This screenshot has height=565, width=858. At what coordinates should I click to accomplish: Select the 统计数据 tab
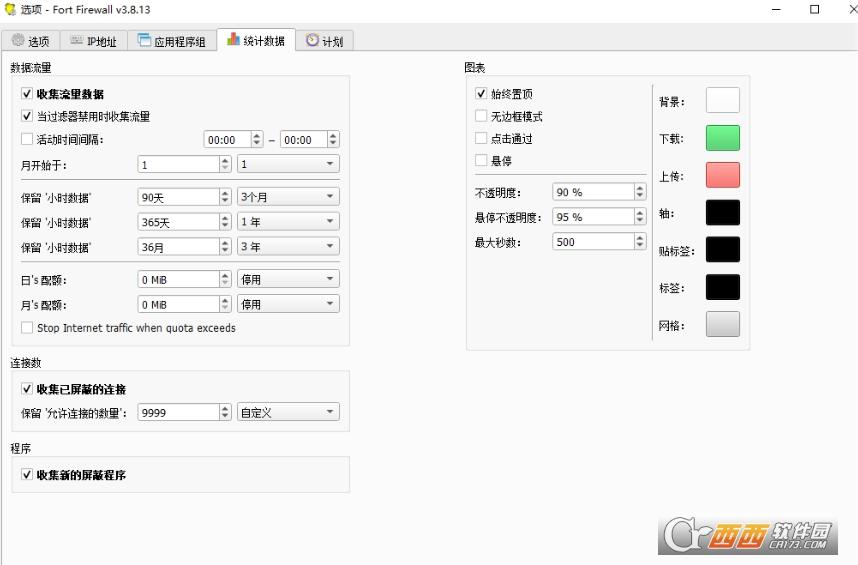click(256, 40)
